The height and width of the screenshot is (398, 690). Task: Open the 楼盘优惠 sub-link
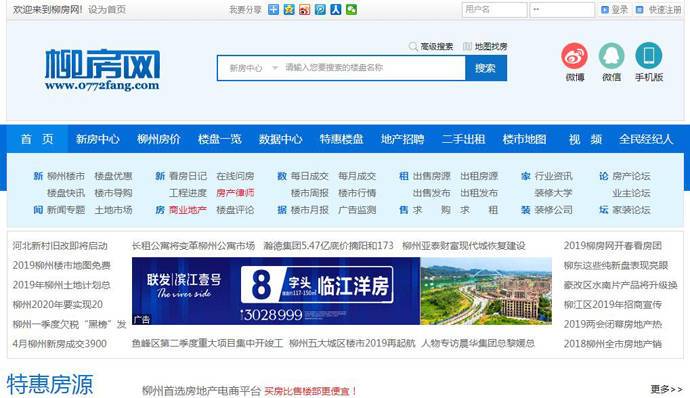click(x=113, y=176)
